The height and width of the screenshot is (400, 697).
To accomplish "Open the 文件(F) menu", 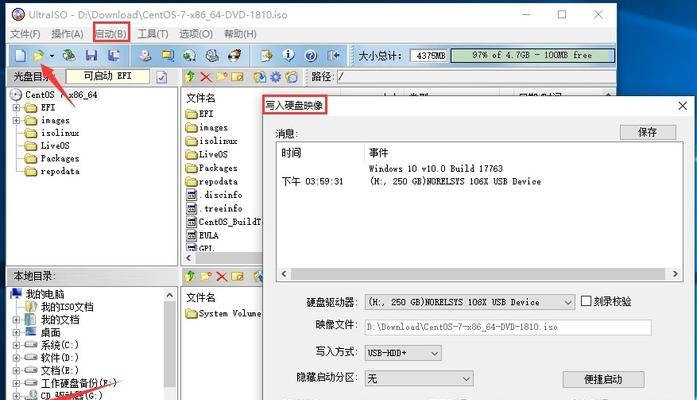I will tap(25, 34).
